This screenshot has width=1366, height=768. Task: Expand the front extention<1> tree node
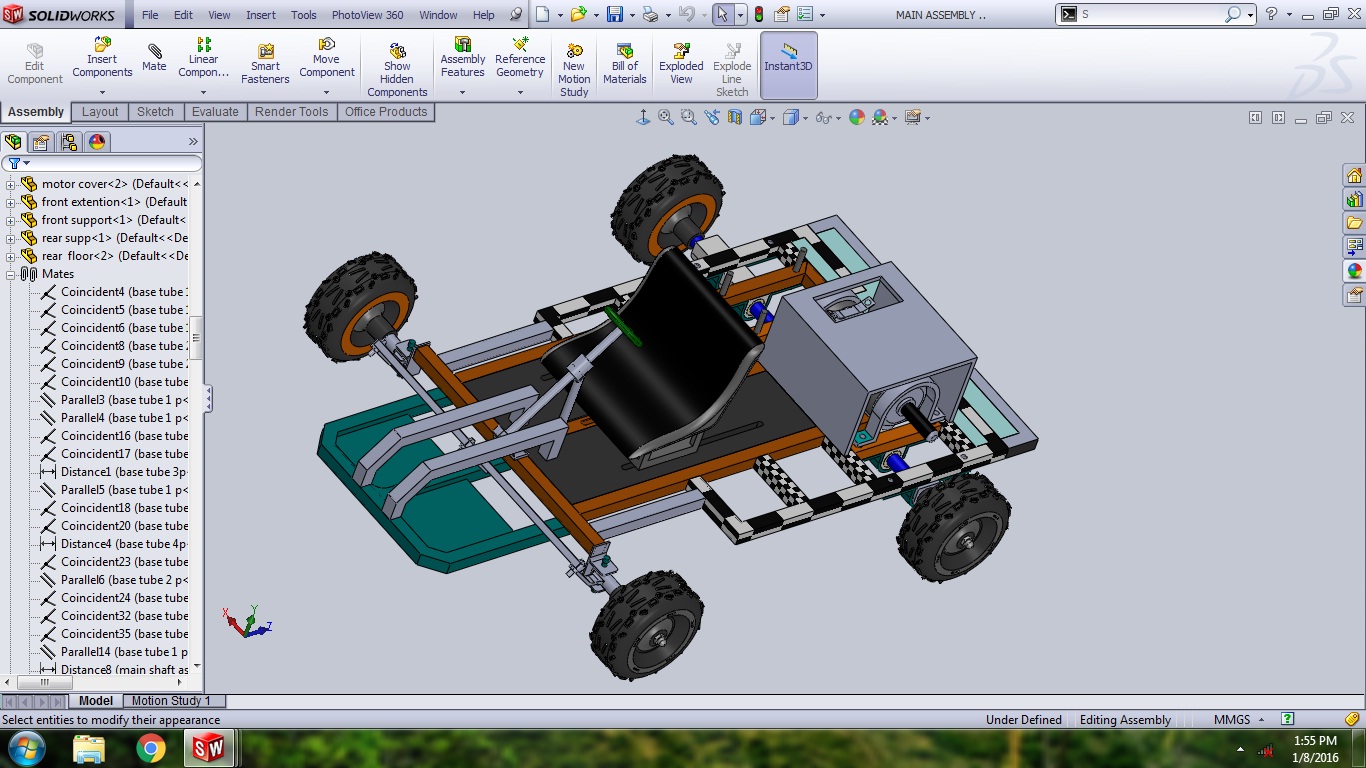(11, 202)
